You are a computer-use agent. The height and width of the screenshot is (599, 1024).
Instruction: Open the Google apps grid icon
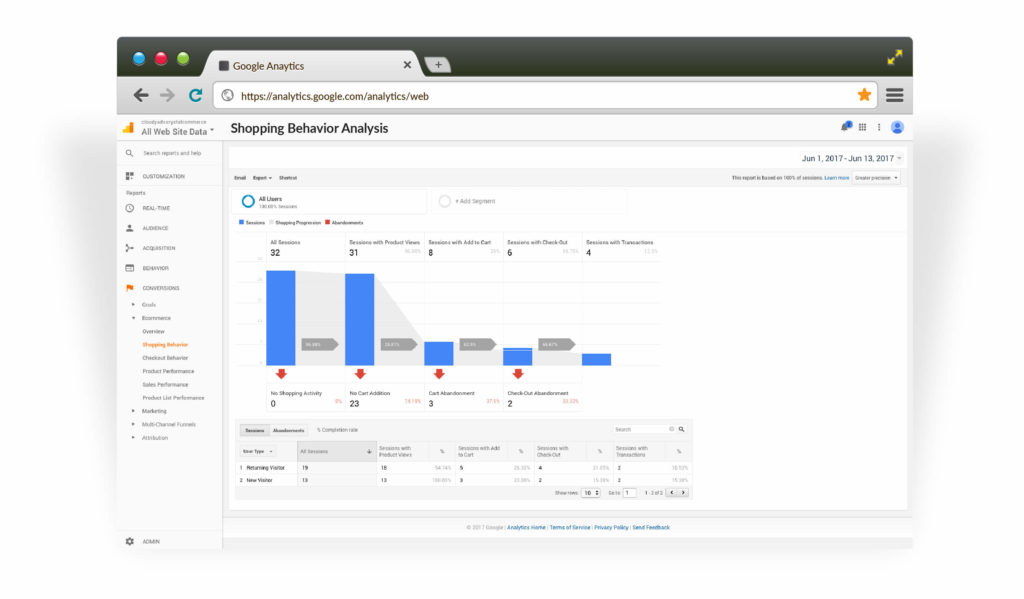point(862,126)
